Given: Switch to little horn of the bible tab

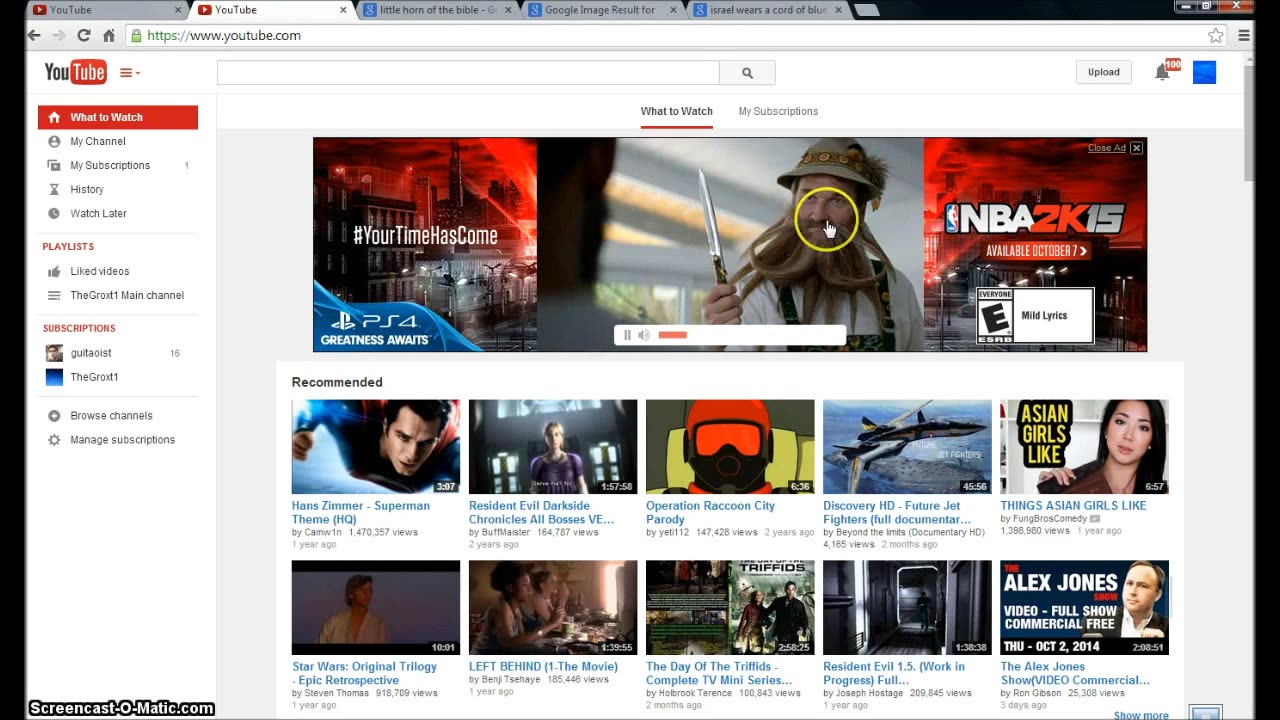Looking at the screenshot, I should [438, 10].
